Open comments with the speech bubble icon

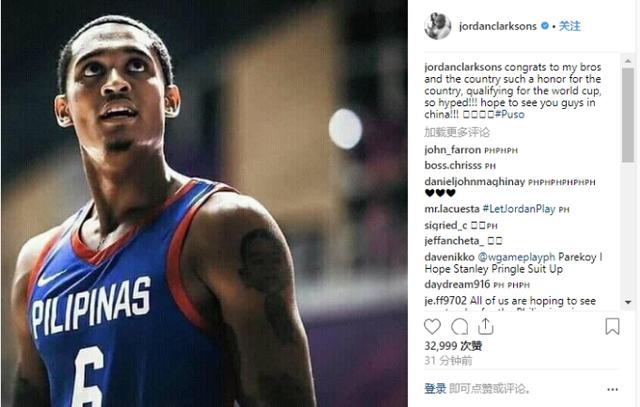[x=460, y=327]
